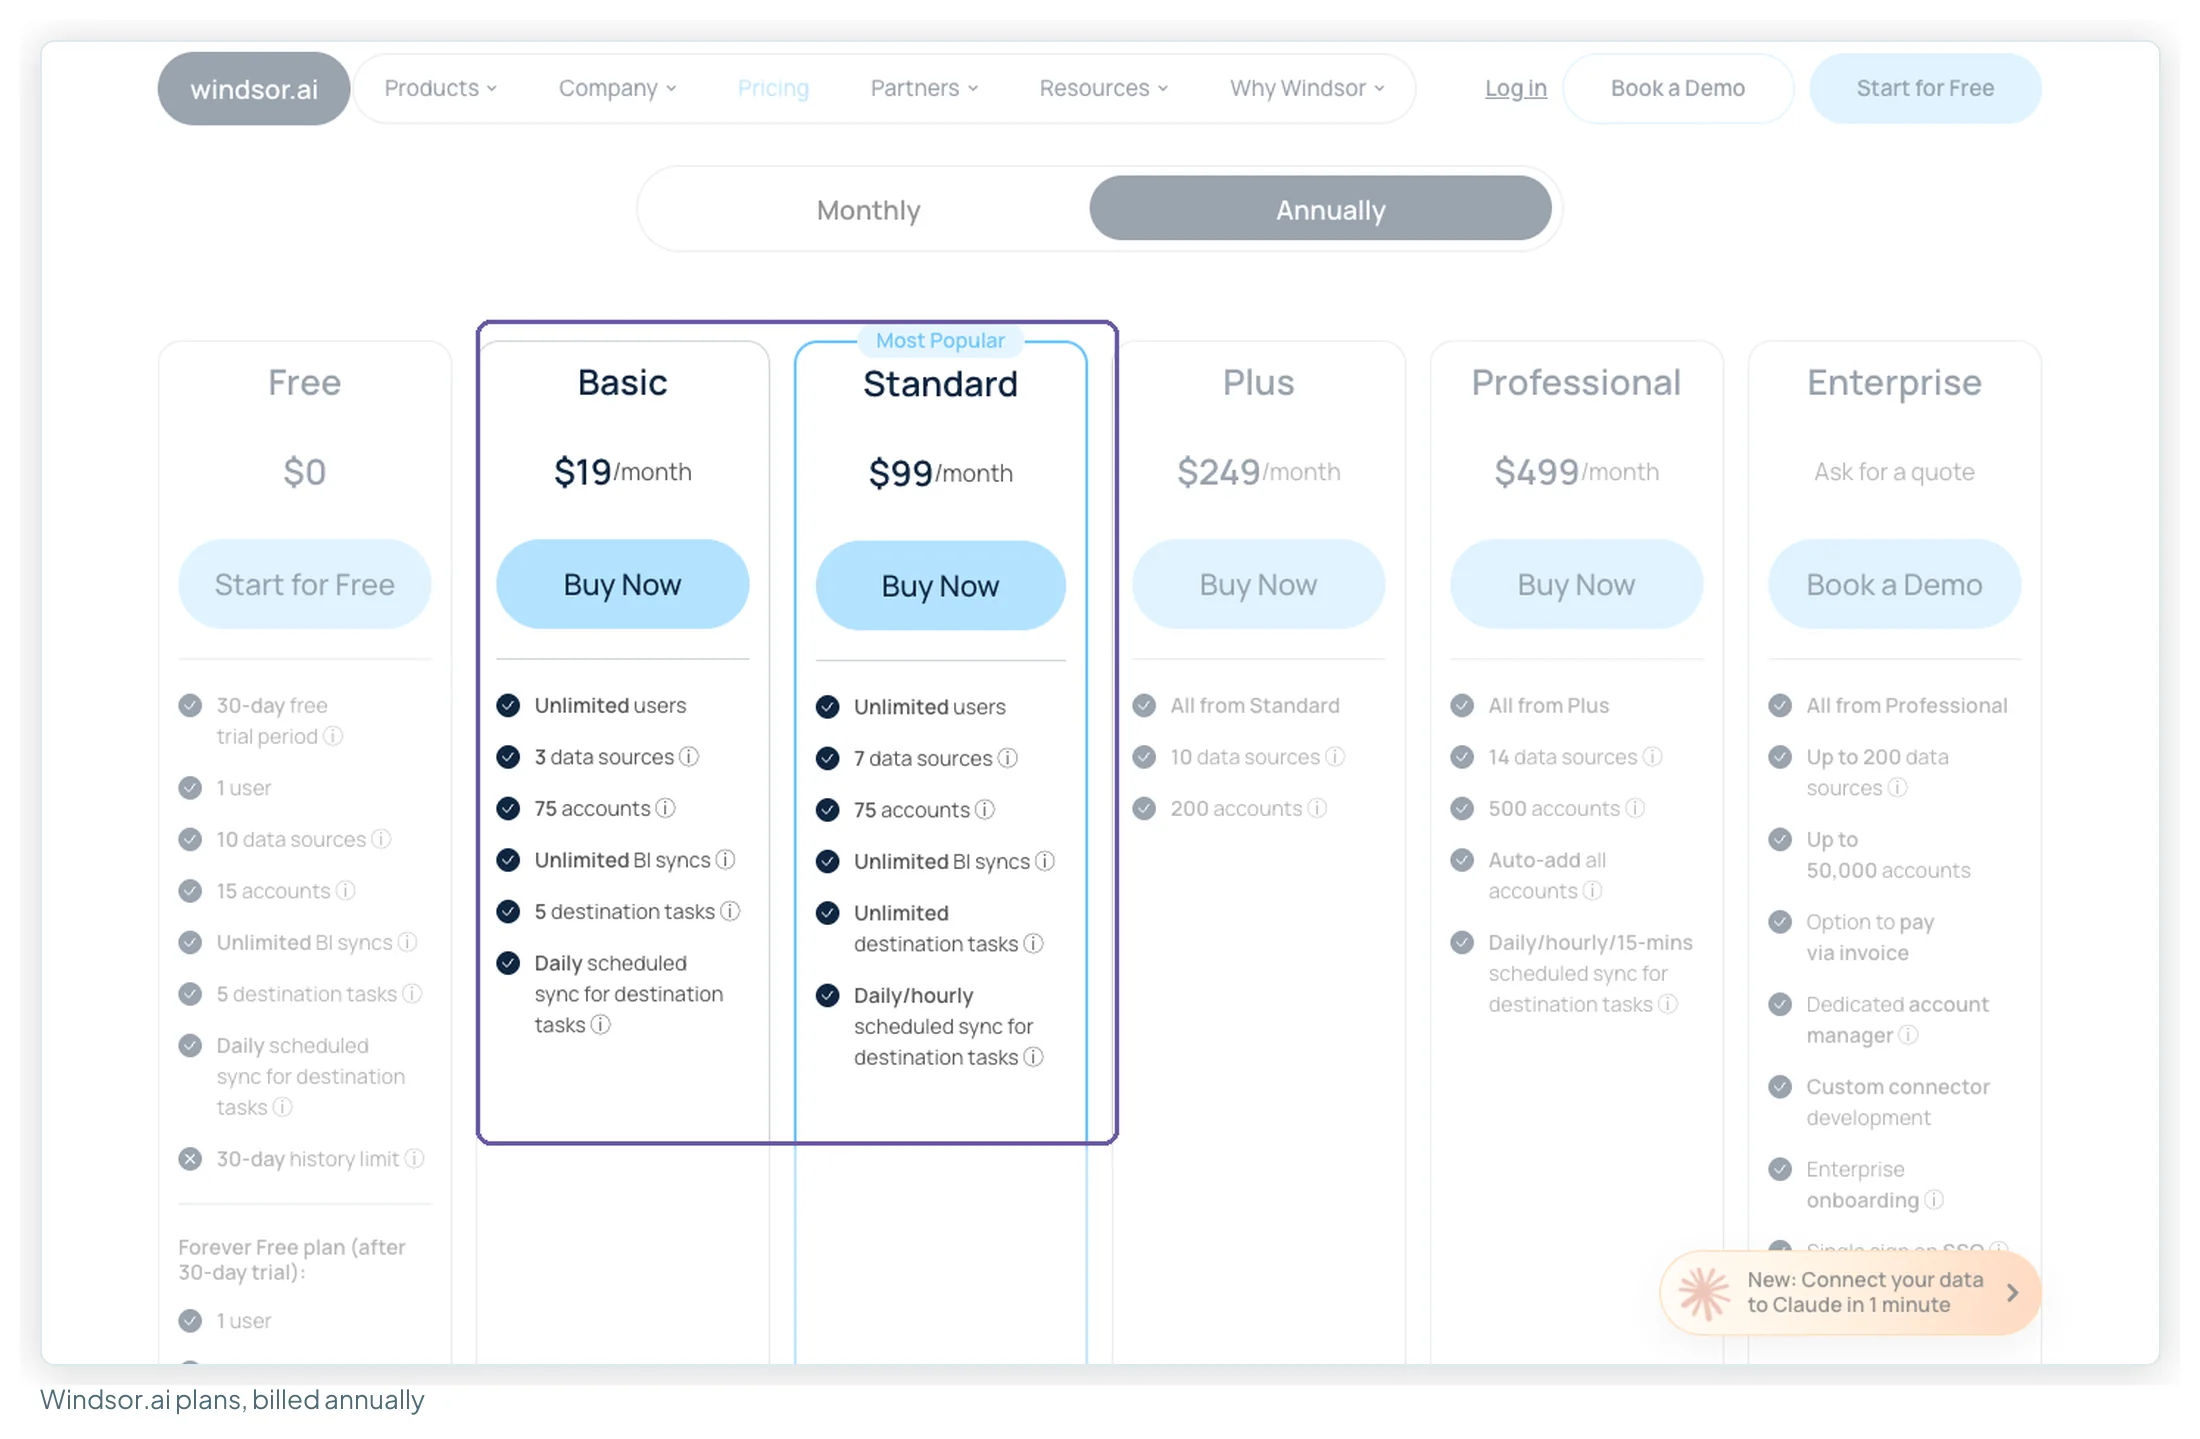Open info icon next to Free plan 10 data sources
Image resolution: width=2200 pixels, height=1439 pixels.
pos(381,839)
